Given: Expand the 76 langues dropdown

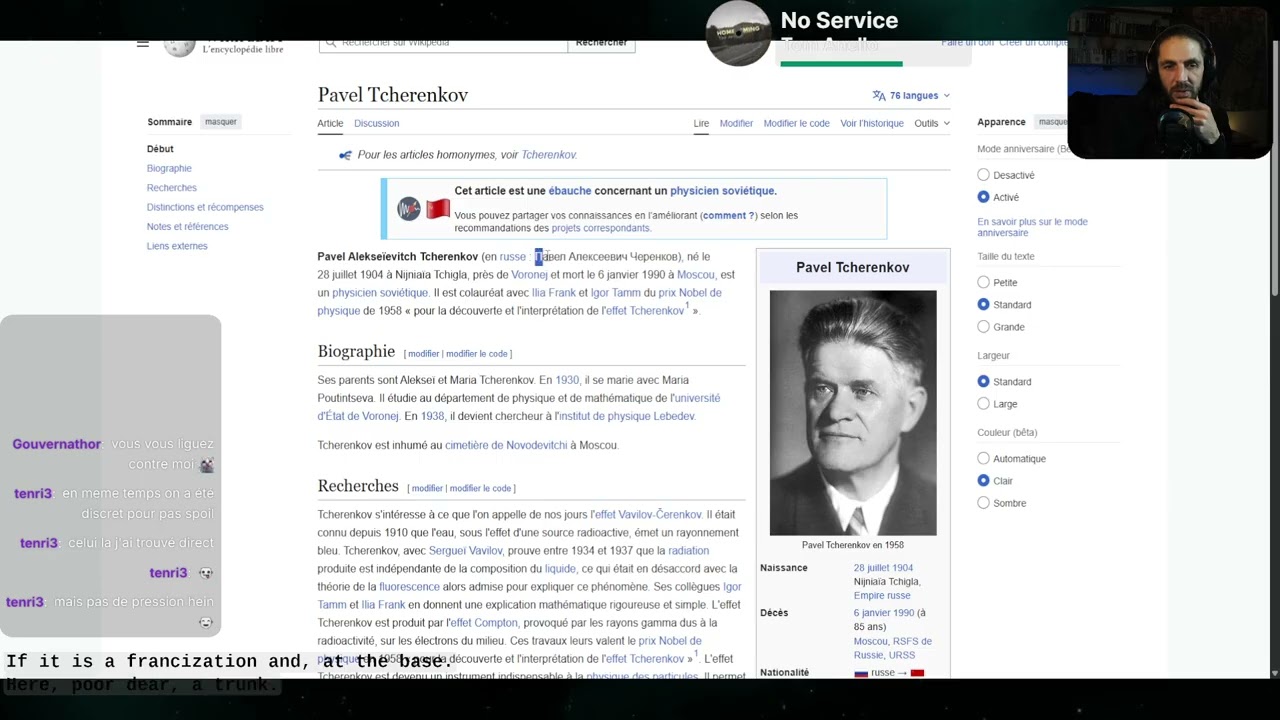Looking at the screenshot, I should point(911,96).
